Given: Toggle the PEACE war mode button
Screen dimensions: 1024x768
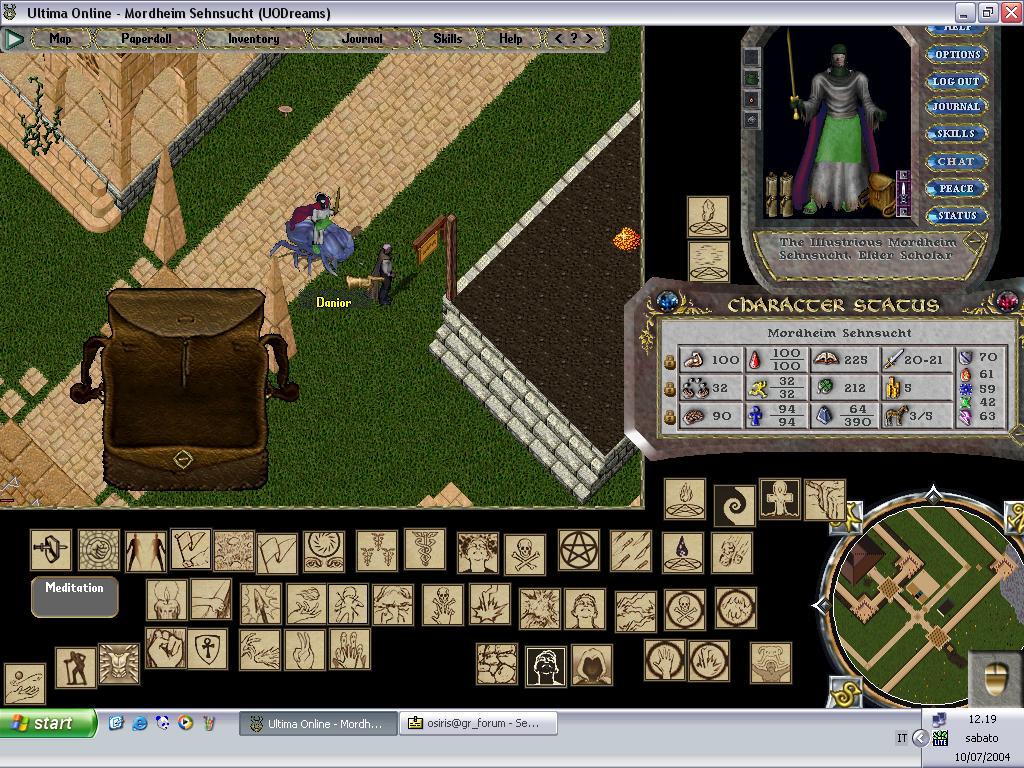Looking at the screenshot, I should tap(957, 189).
